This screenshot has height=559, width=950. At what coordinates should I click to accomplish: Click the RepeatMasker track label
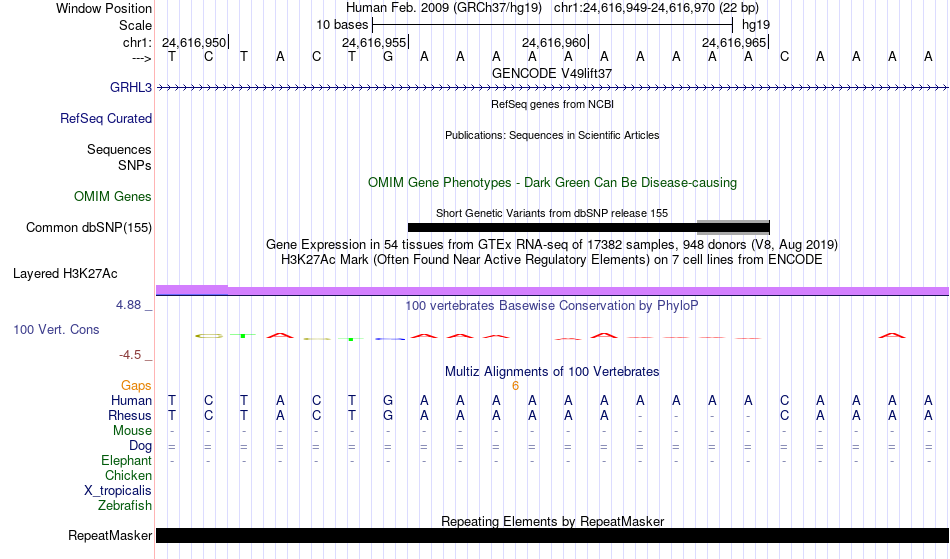(110, 535)
